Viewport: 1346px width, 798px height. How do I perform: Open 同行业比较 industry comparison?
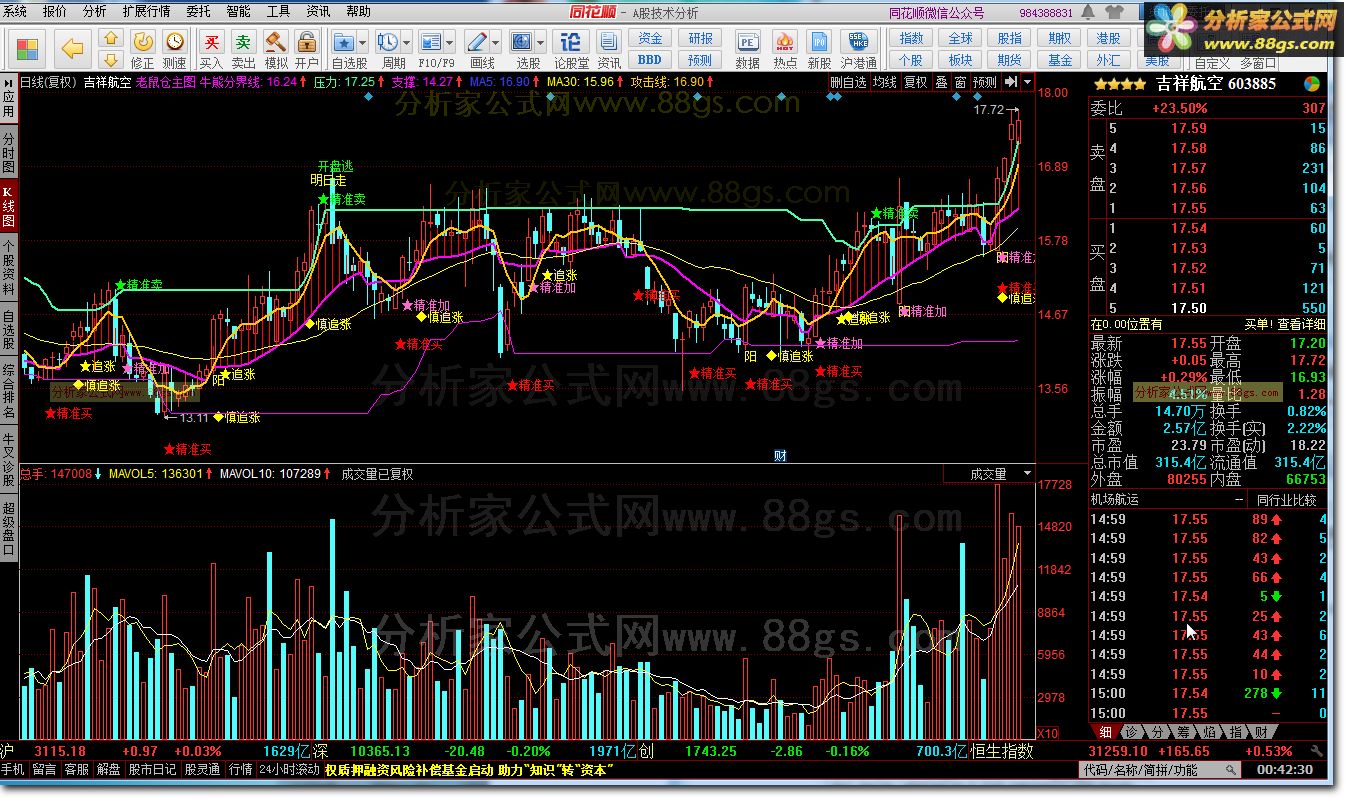pos(1286,499)
